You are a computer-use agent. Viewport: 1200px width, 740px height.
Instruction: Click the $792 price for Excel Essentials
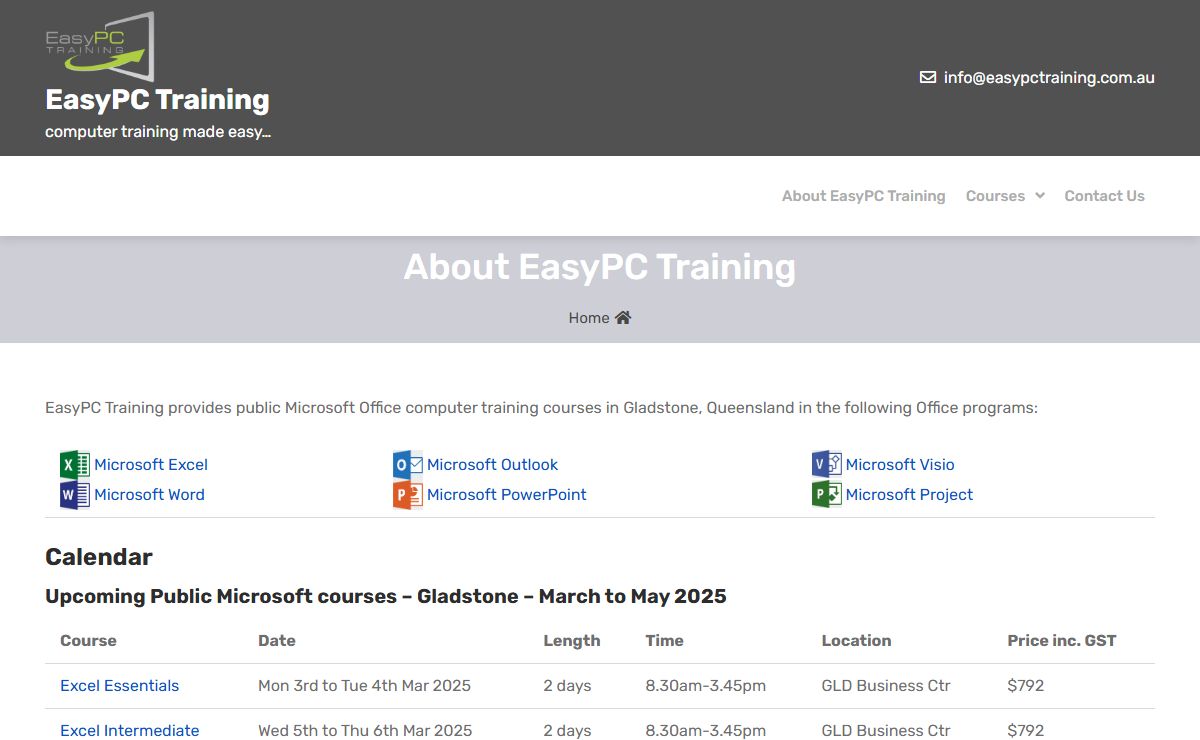[x=1026, y=685]
